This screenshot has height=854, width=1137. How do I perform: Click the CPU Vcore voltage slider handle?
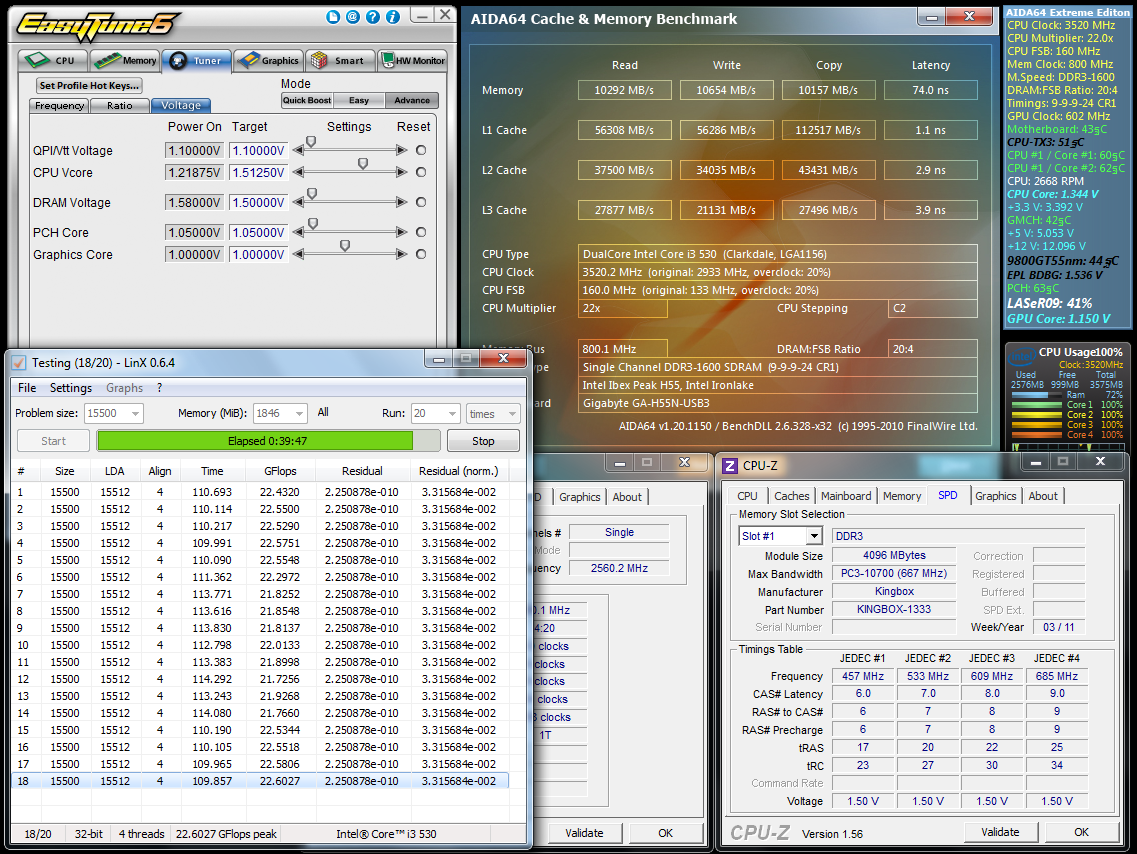[363, 164]
